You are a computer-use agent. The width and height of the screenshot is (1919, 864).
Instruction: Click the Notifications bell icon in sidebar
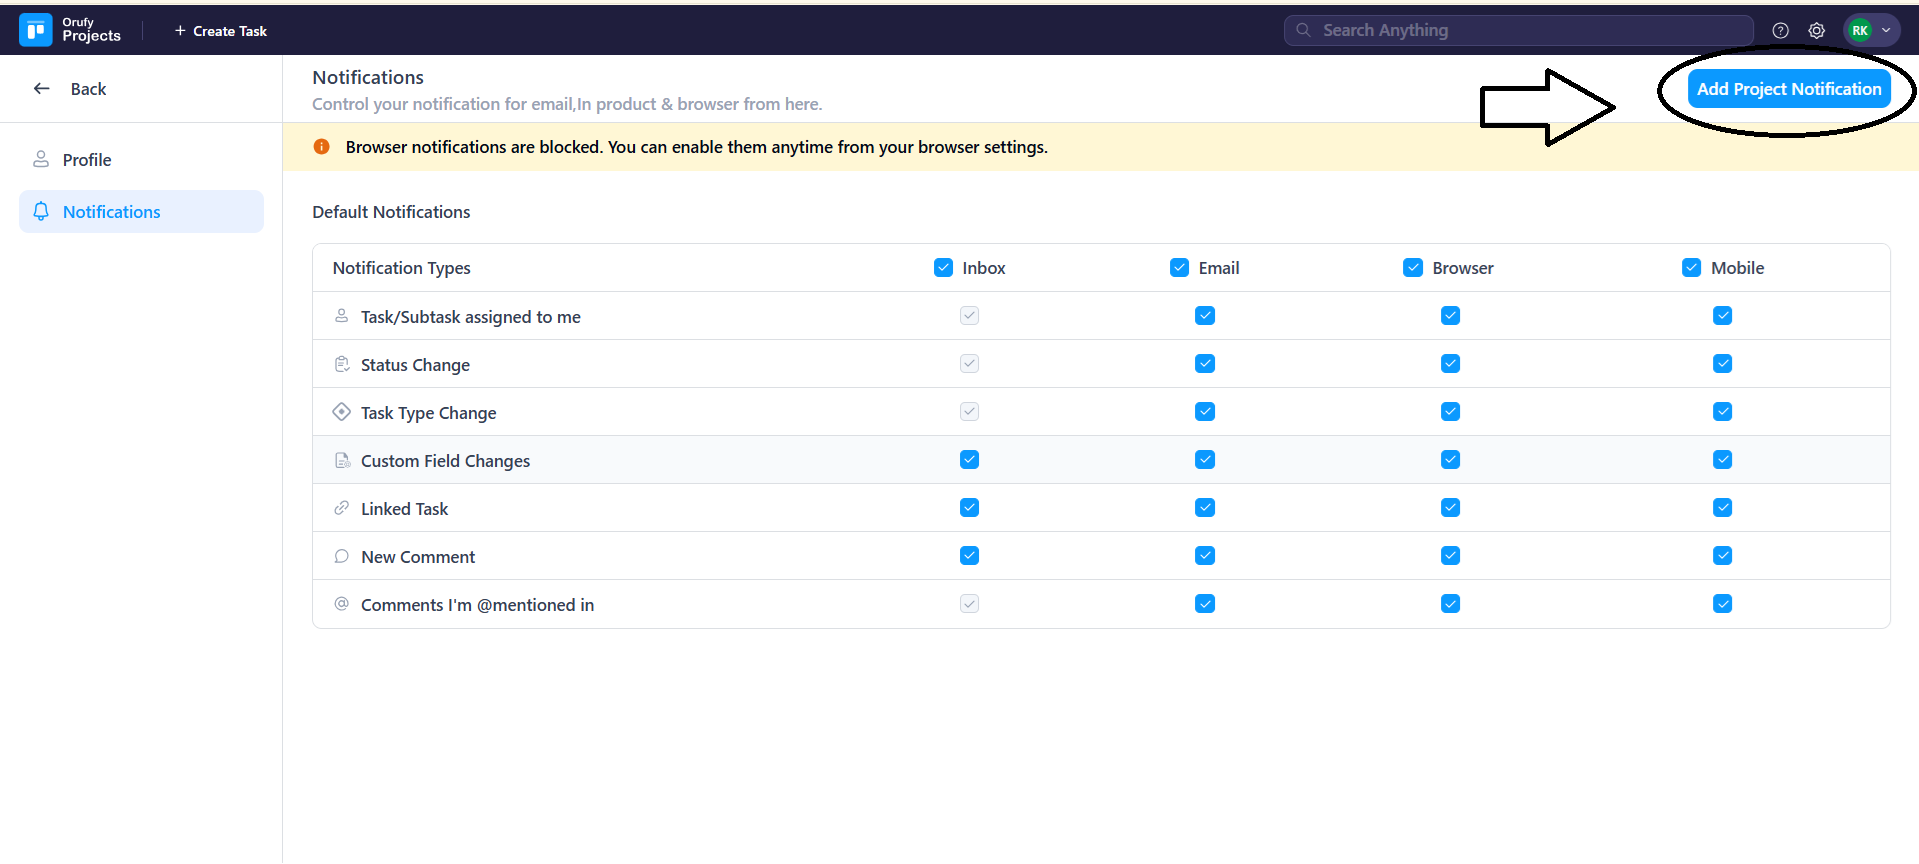coord(41,211)
